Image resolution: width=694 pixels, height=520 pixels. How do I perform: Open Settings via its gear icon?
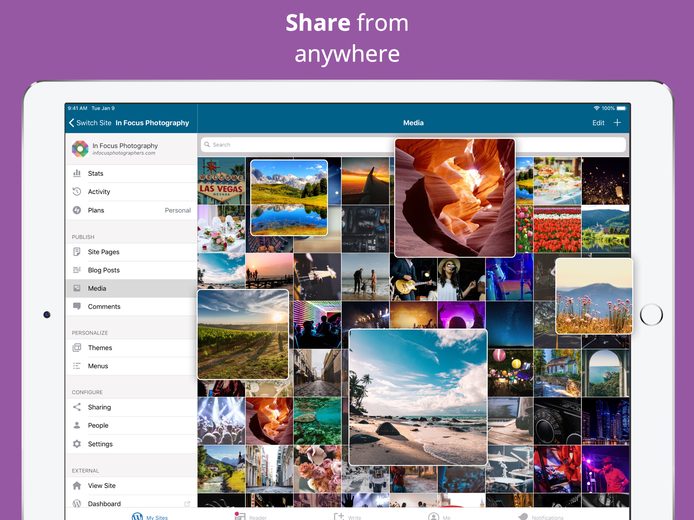(x=77, y=444)
